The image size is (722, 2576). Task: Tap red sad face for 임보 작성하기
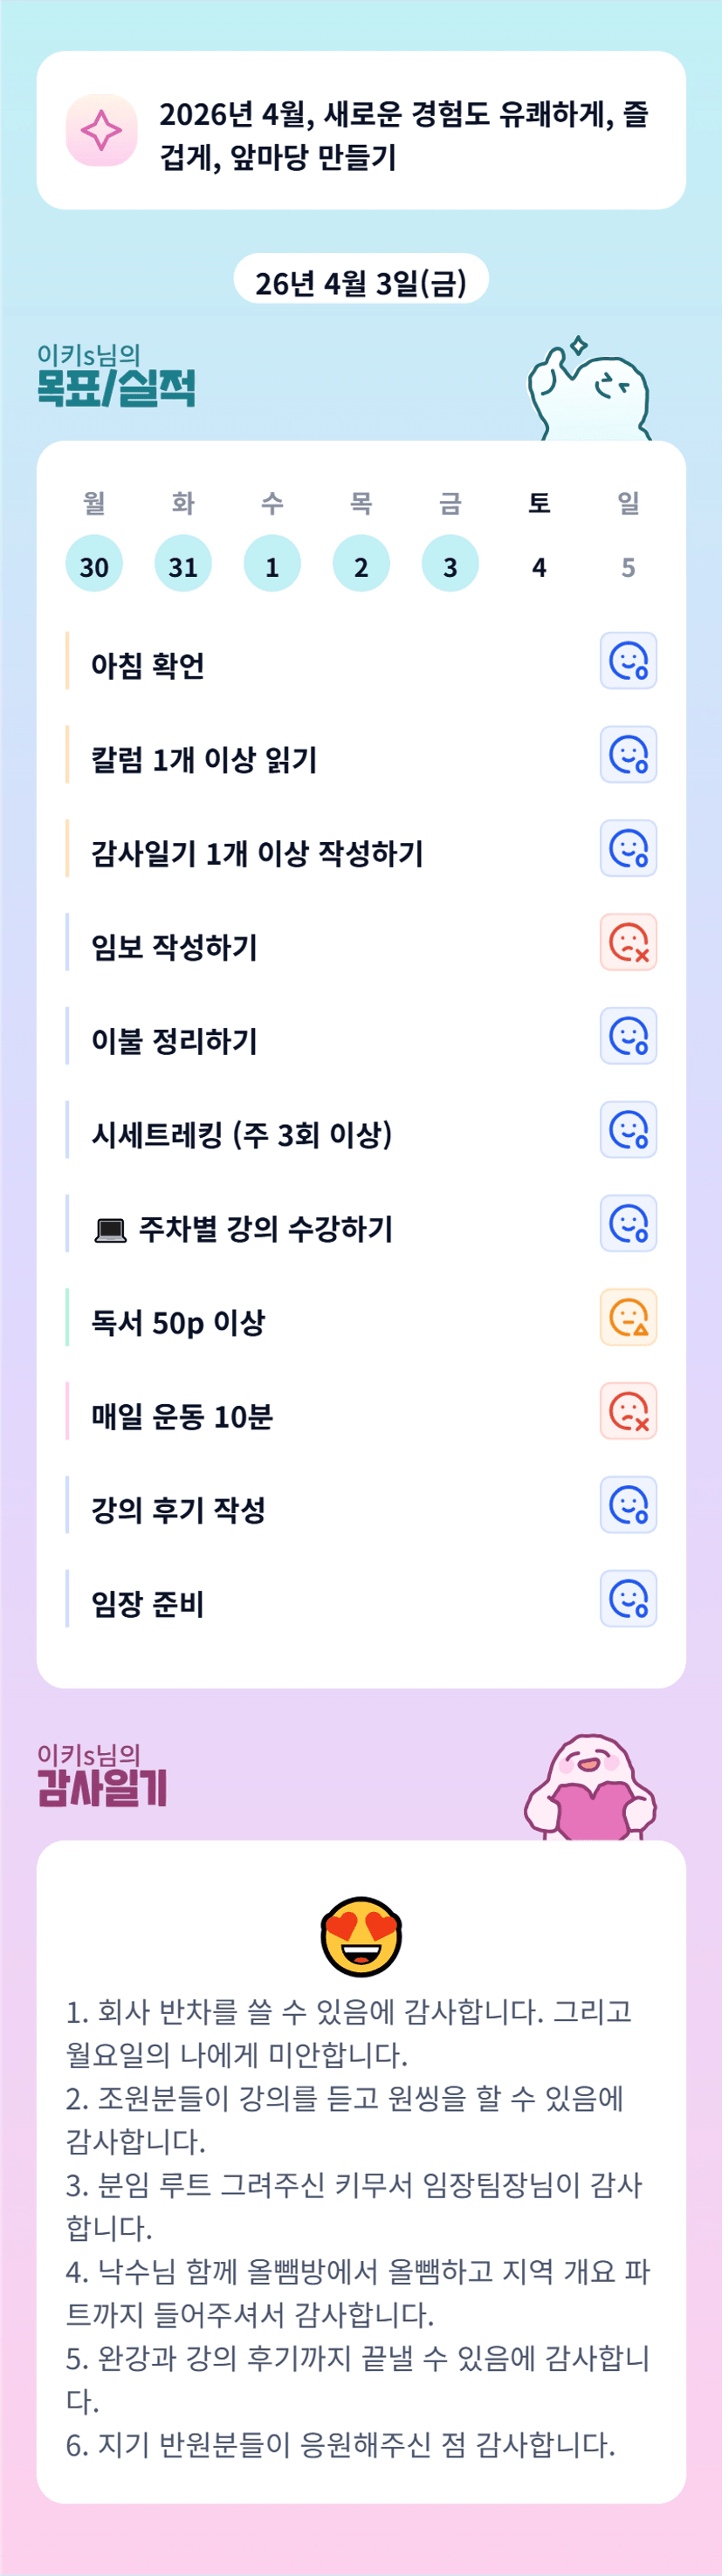[628, 942]
